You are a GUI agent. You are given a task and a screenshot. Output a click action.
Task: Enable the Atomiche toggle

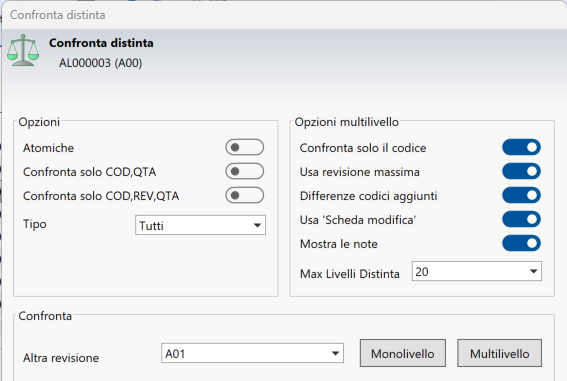(245, 147)
